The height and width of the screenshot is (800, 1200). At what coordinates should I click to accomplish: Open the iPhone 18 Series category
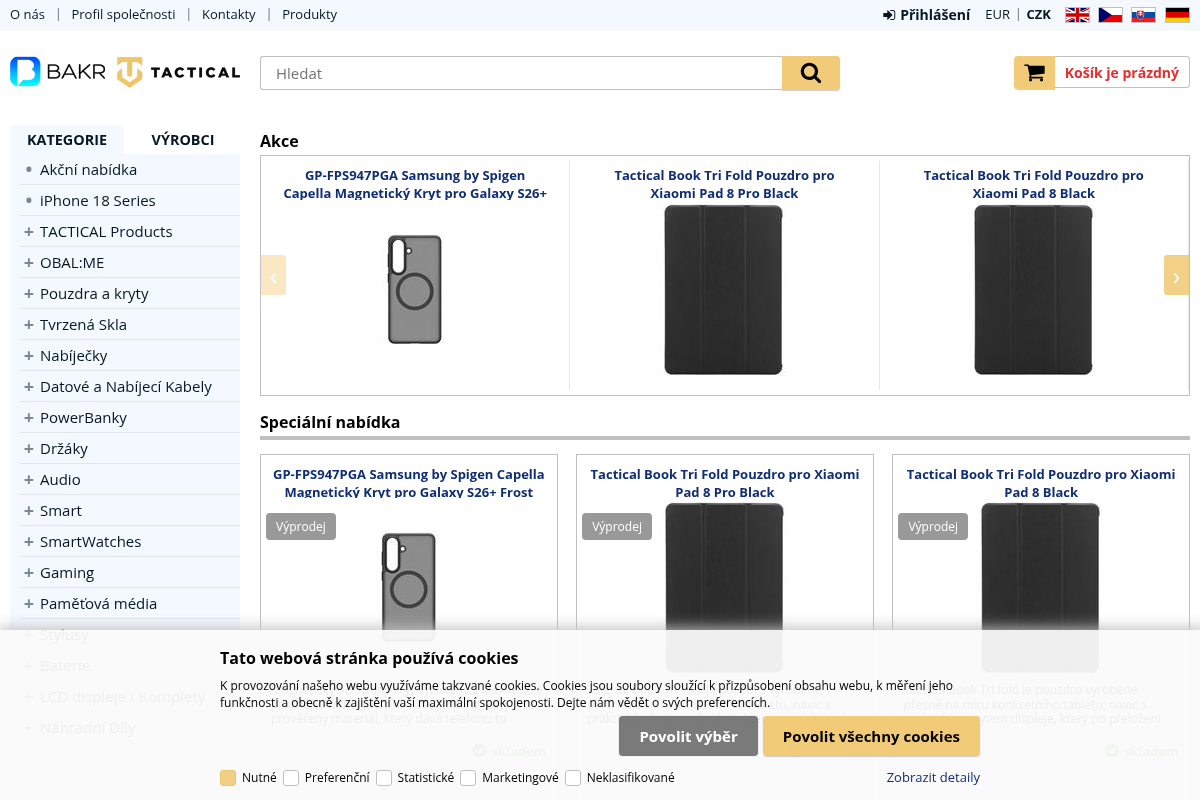point(98,201)
